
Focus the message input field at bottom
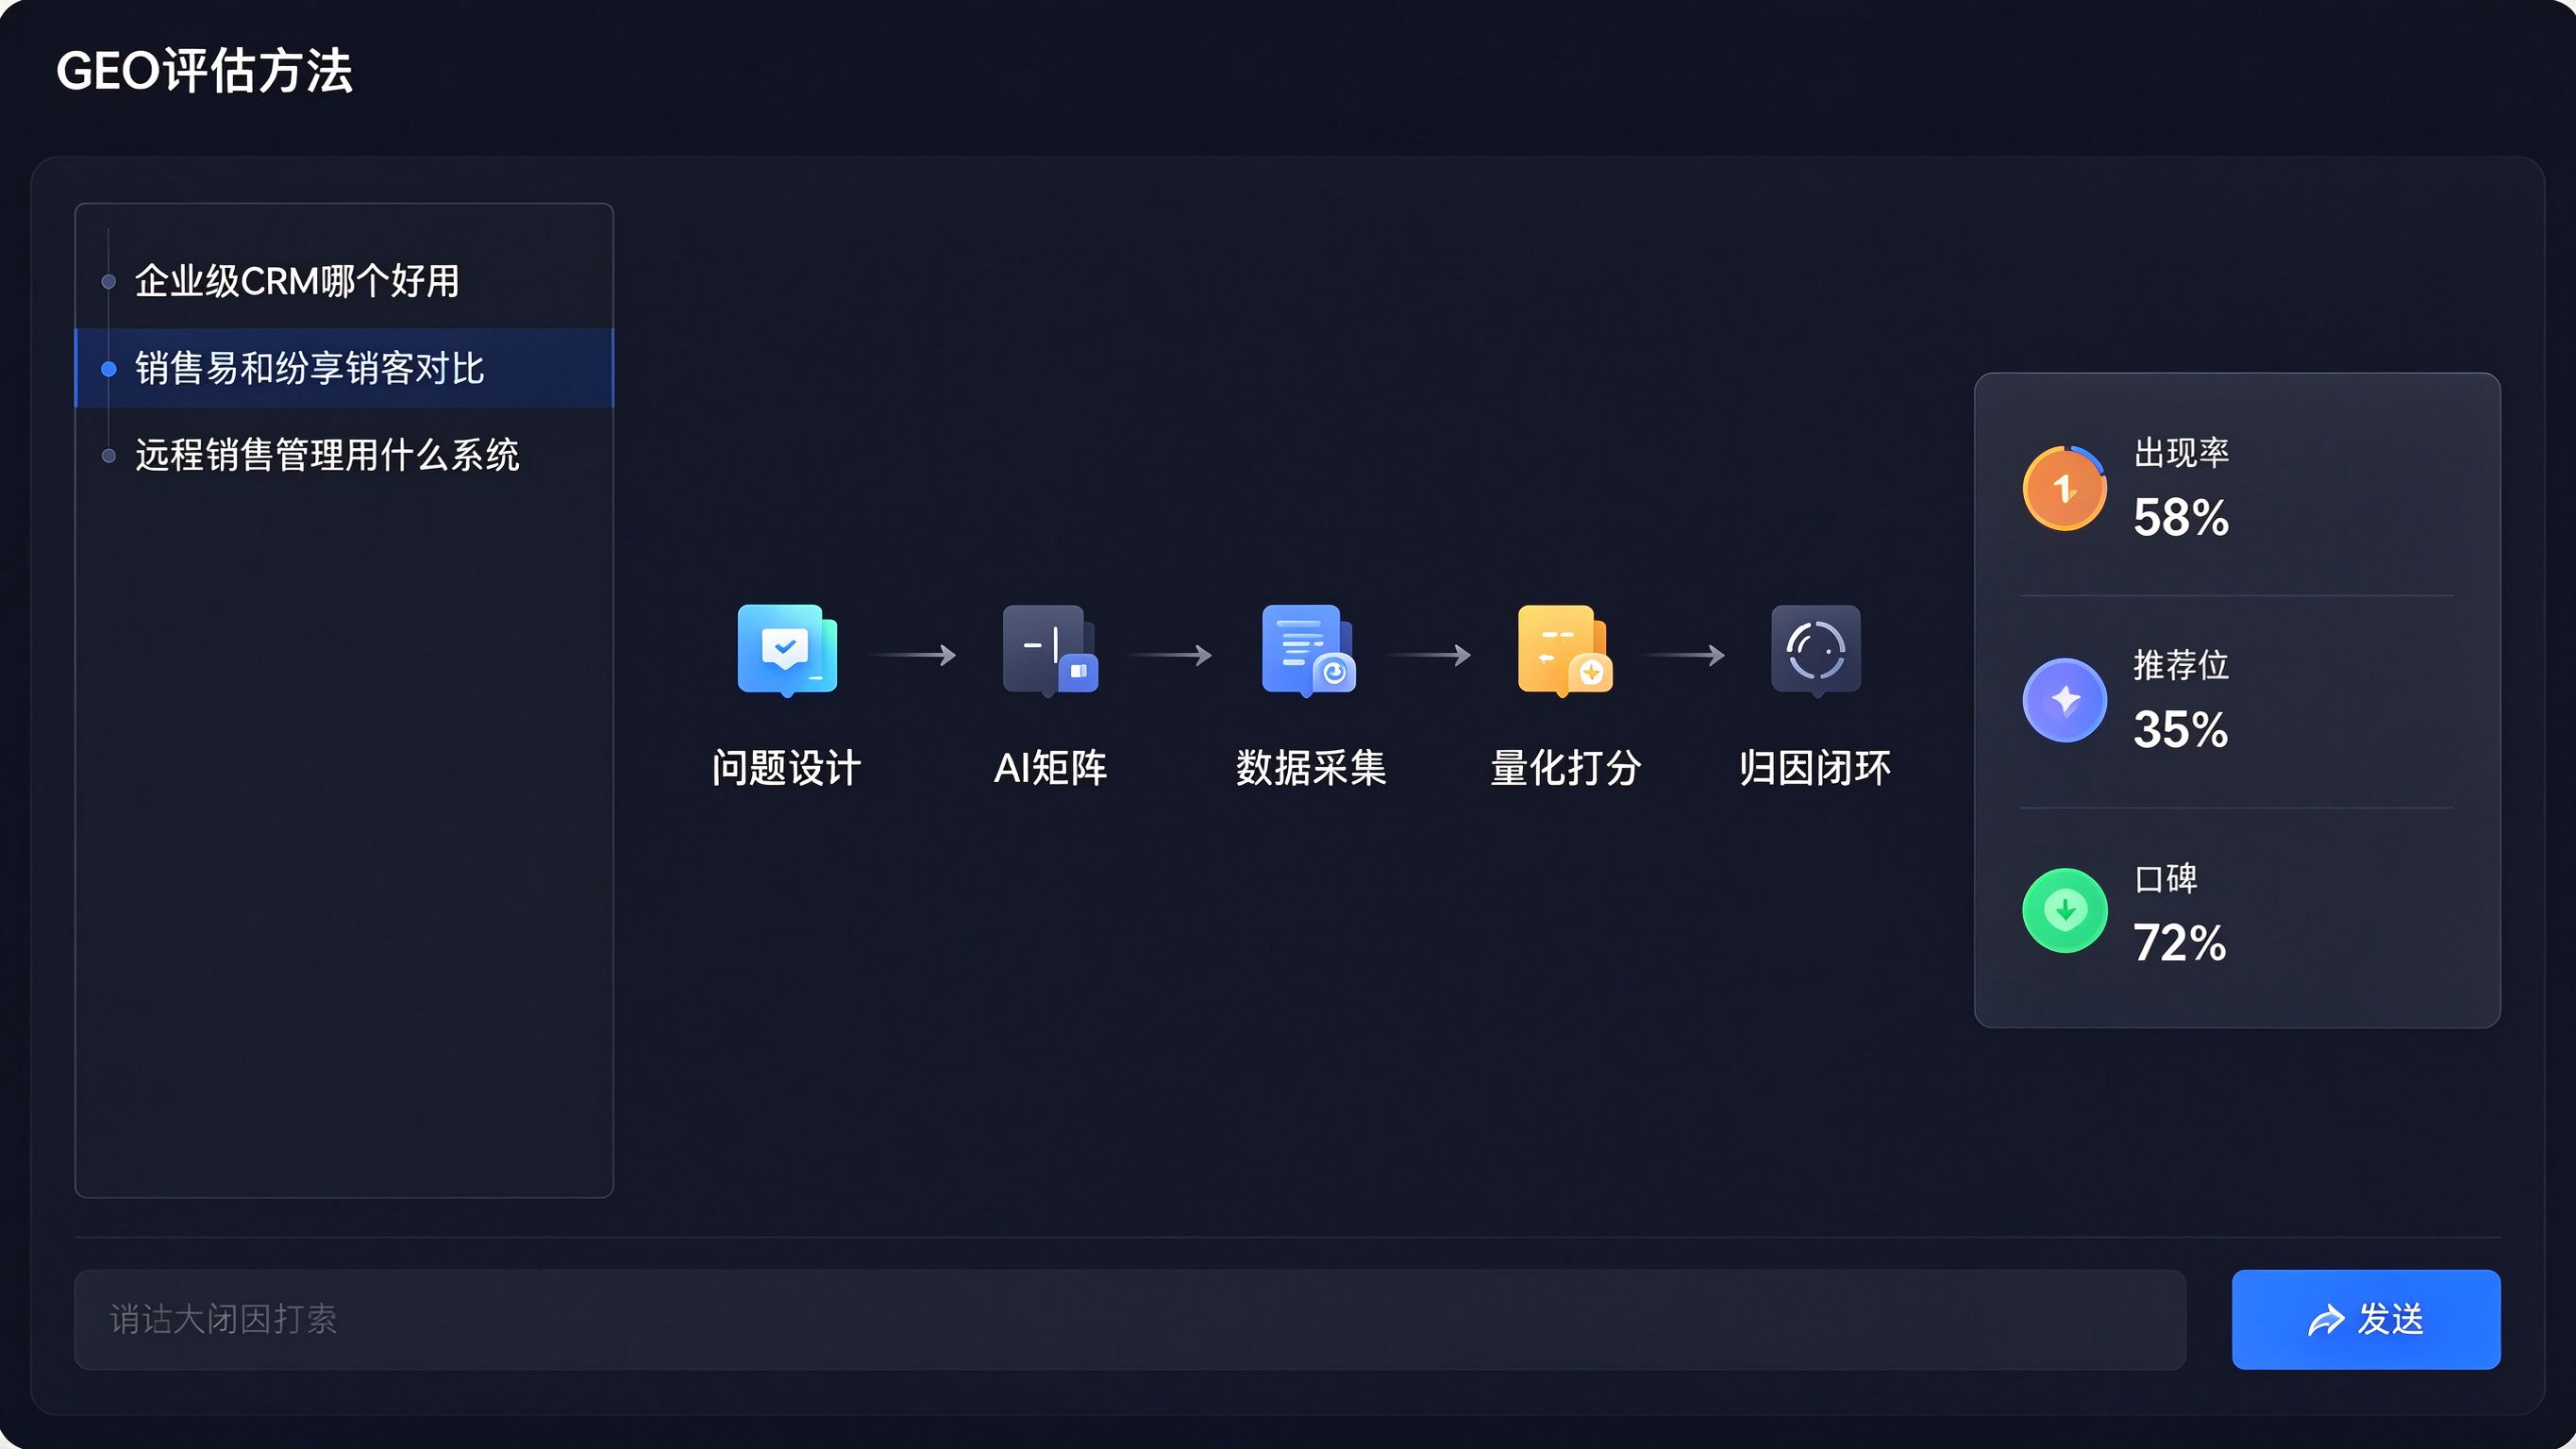1130,1319
